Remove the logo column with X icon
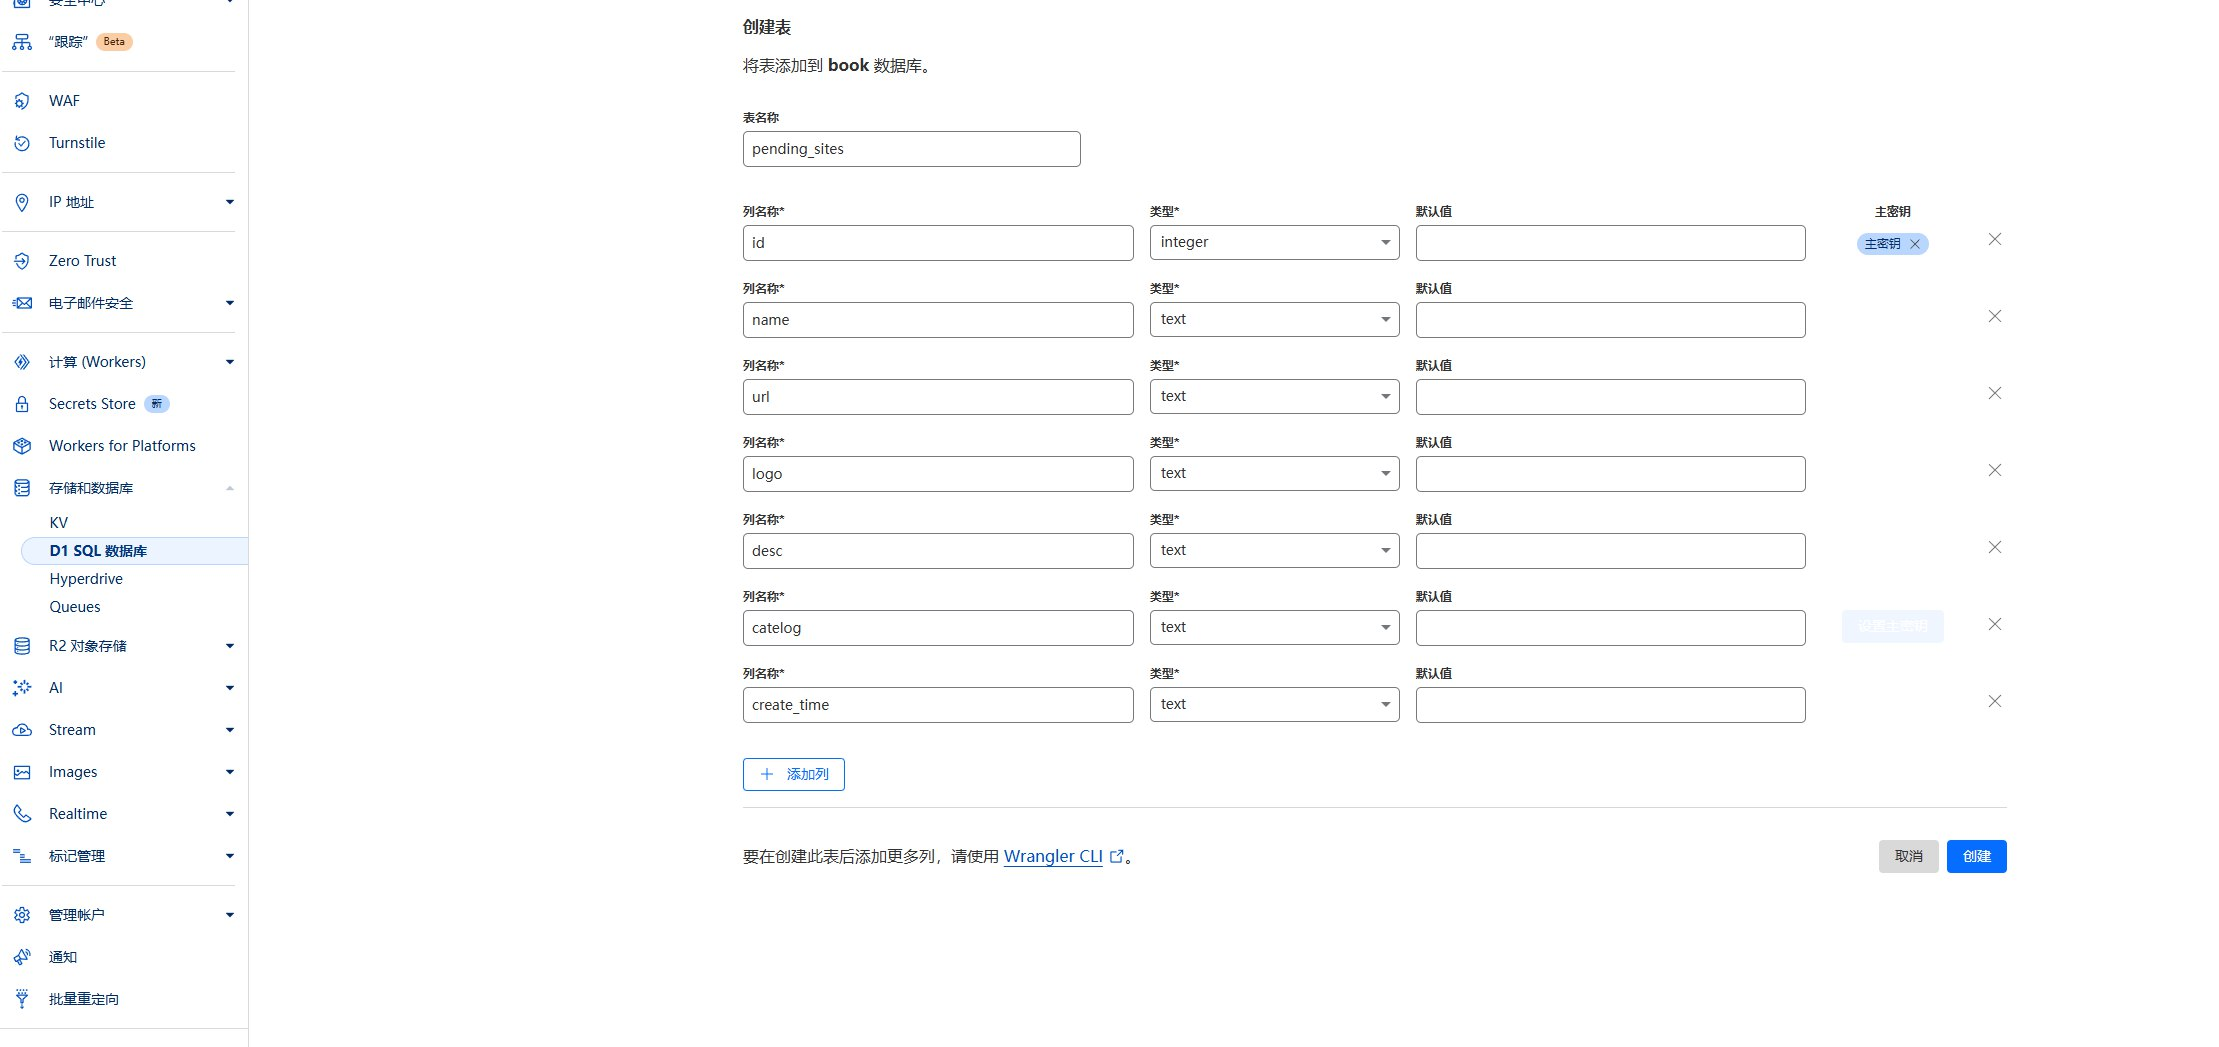Image resolution: width=2219 pixels, height=1047 pixels. 1994,471
